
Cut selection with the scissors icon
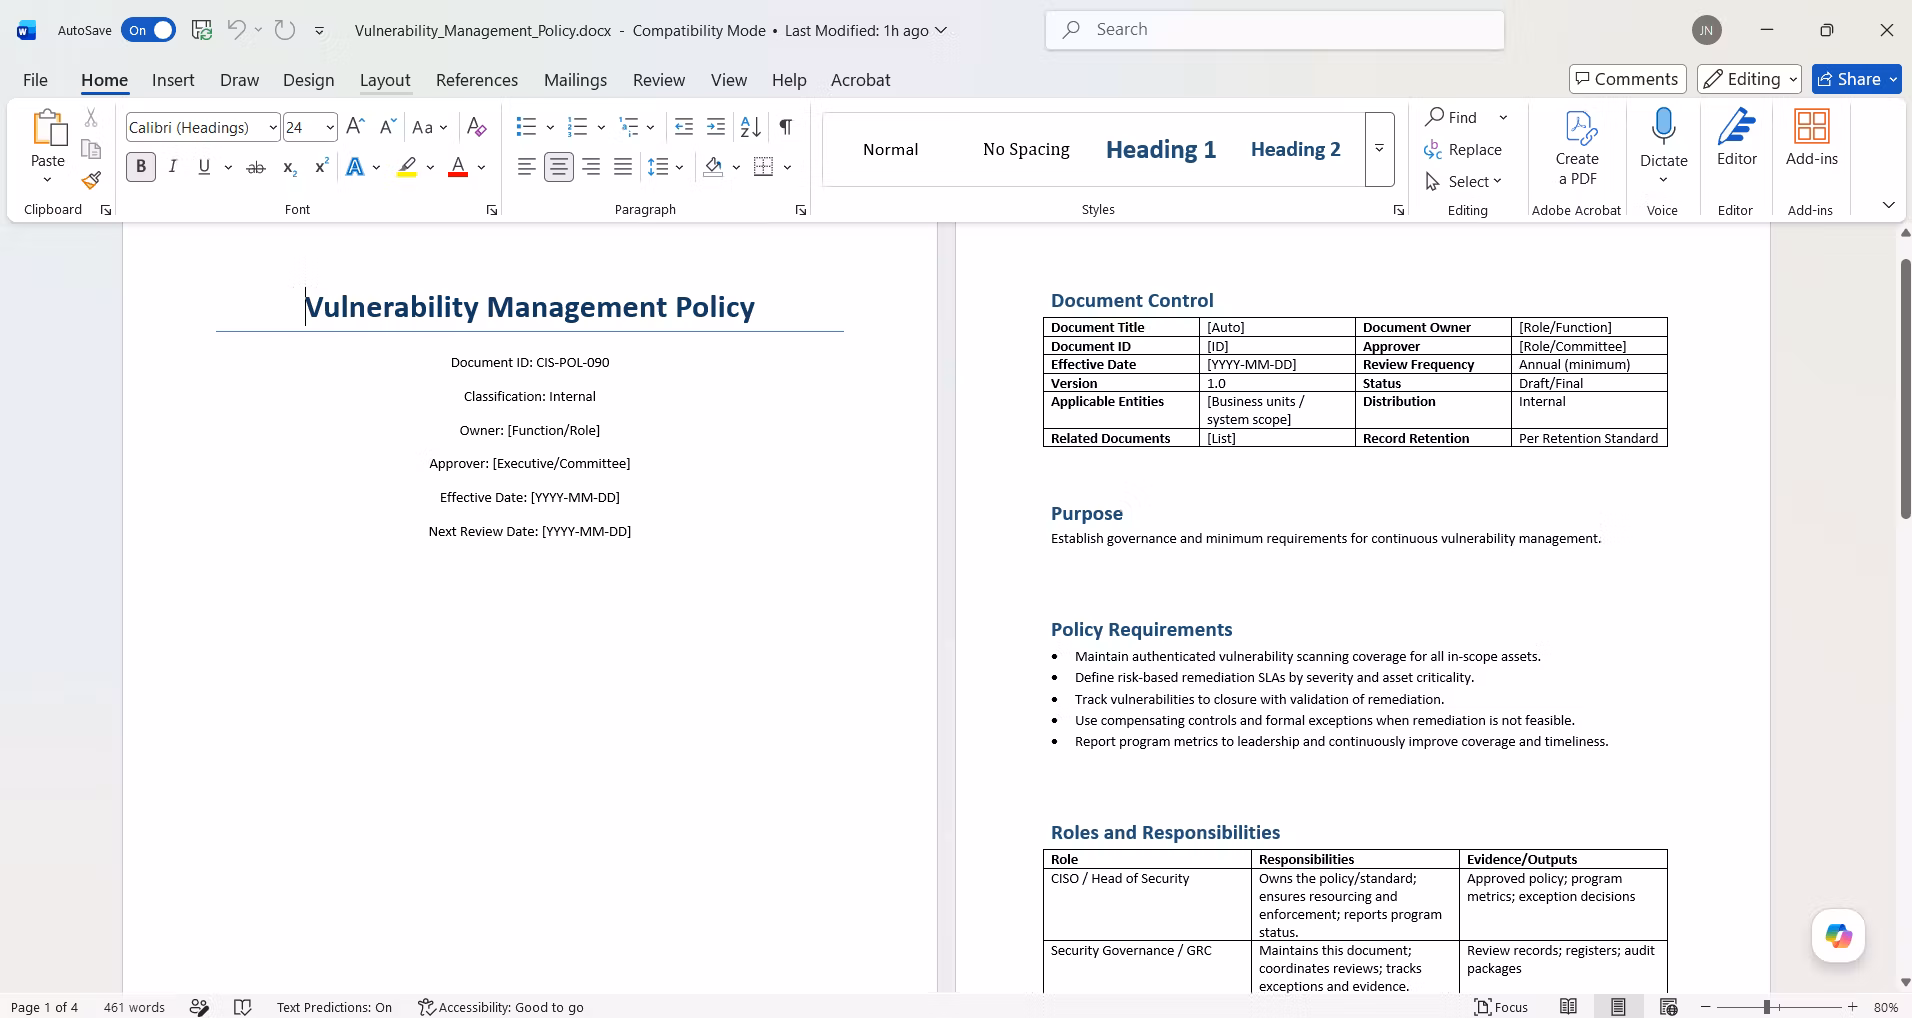91,118
